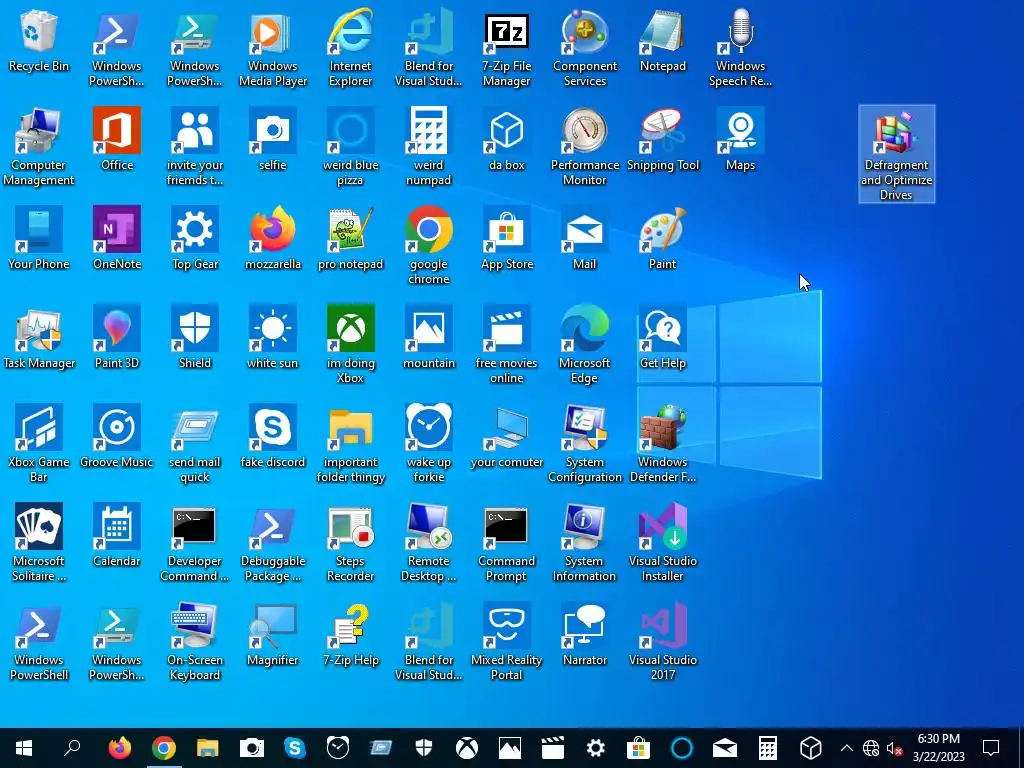Open the Action Center notifications icon

click(x=991, y=748)
